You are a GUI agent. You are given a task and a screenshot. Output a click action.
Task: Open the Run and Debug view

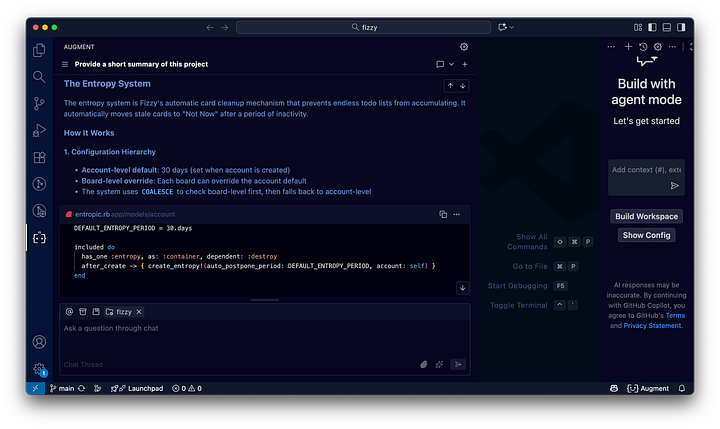pos(39,130)
